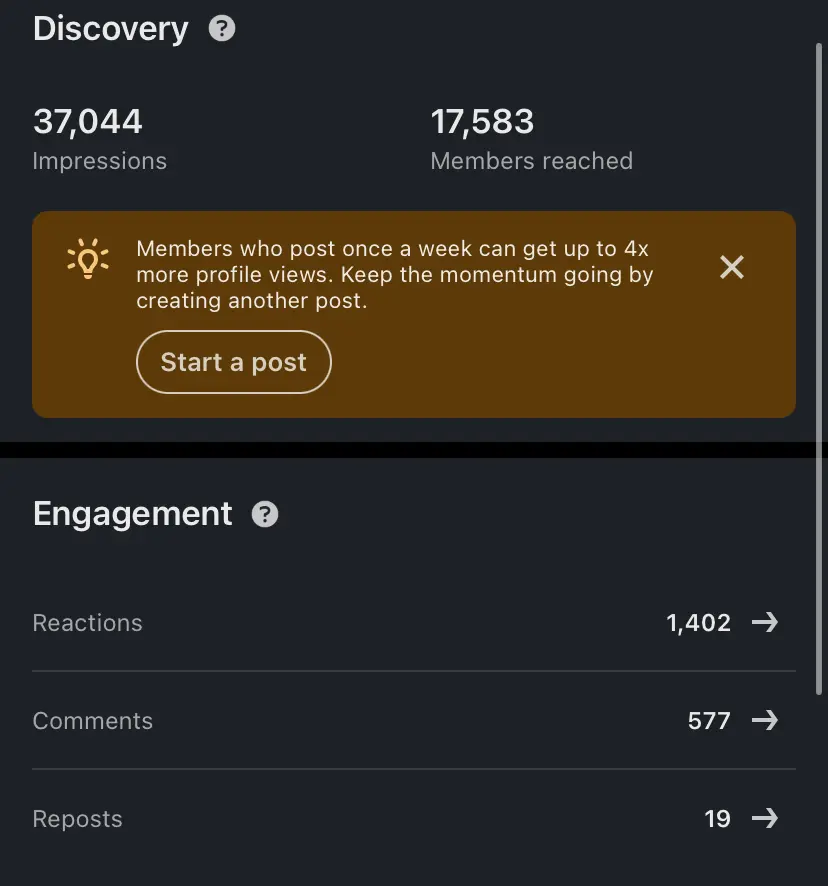Click the Members reached label
This screenshot has height=886, width=828.
click(x=532, y=161)
